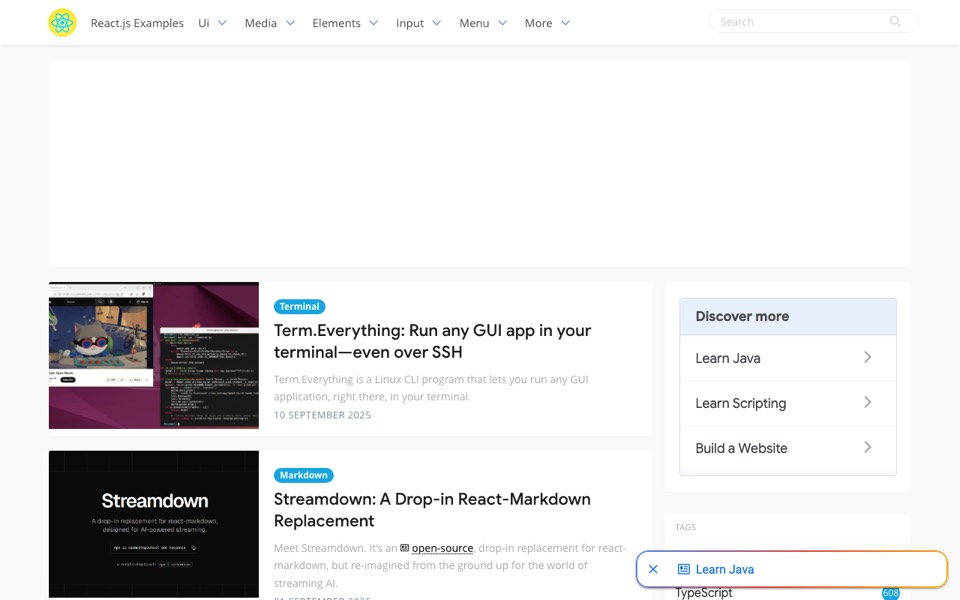Open the Ui menu item
The height and width of the screenshot is (600, 960).
pyautogui.click(x=204, y=23)
